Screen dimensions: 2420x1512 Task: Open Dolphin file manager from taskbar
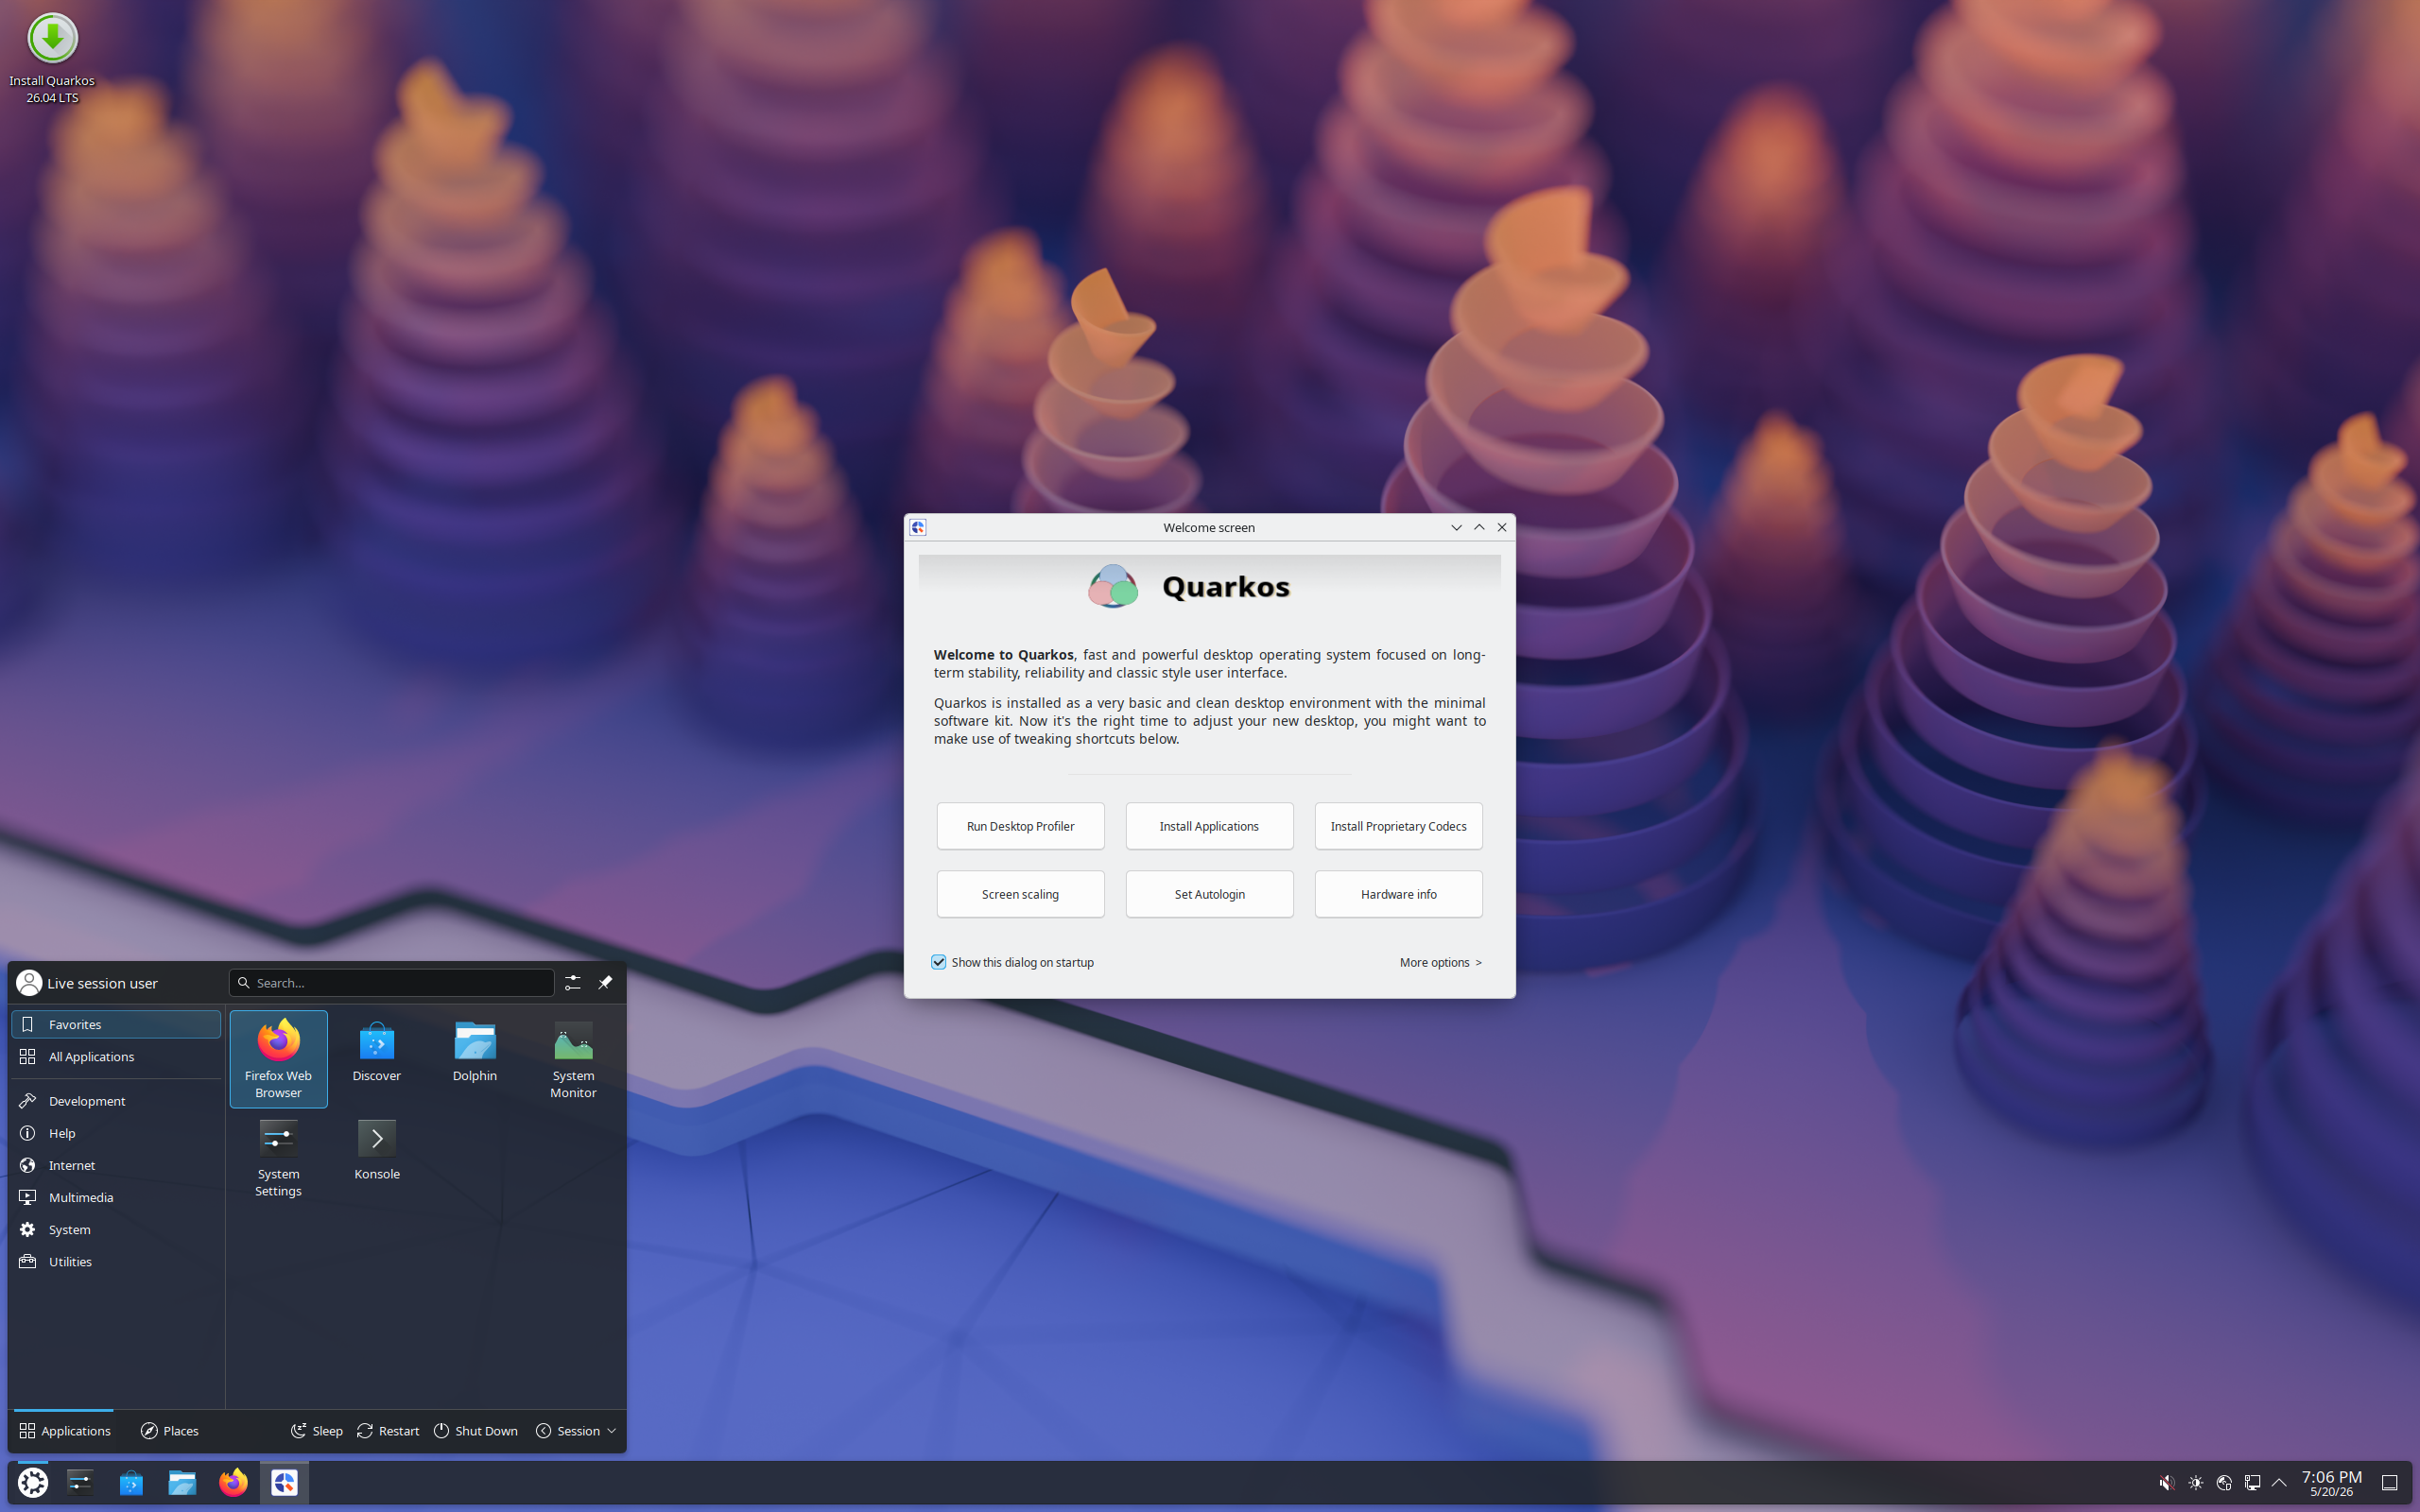(x=182, y=1482)
